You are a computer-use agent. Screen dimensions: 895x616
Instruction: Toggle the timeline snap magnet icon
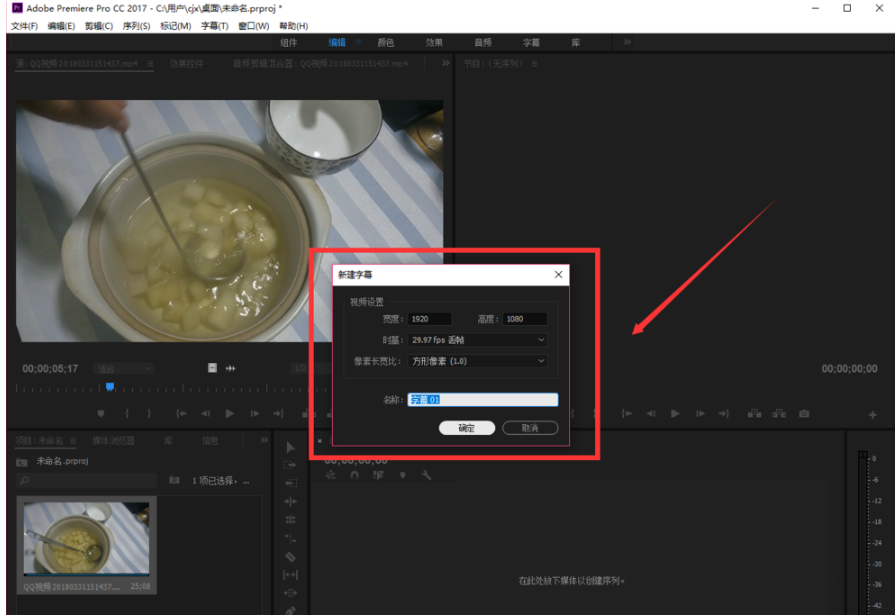pyautogui.click(x=354, y=475)
